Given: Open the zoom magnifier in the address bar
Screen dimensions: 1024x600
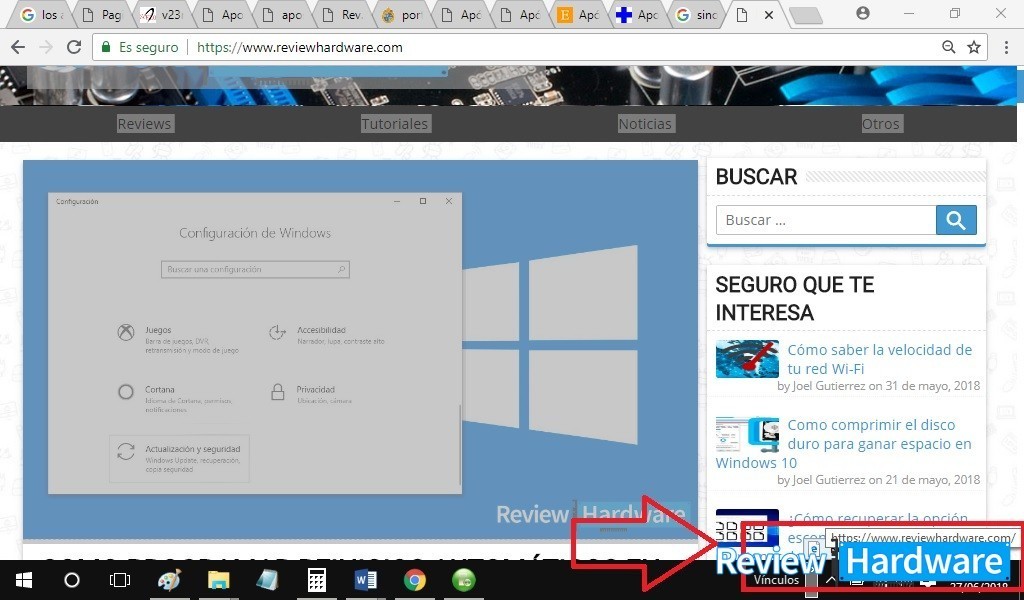Looking at the screenshot, I should tap(948, 47).
